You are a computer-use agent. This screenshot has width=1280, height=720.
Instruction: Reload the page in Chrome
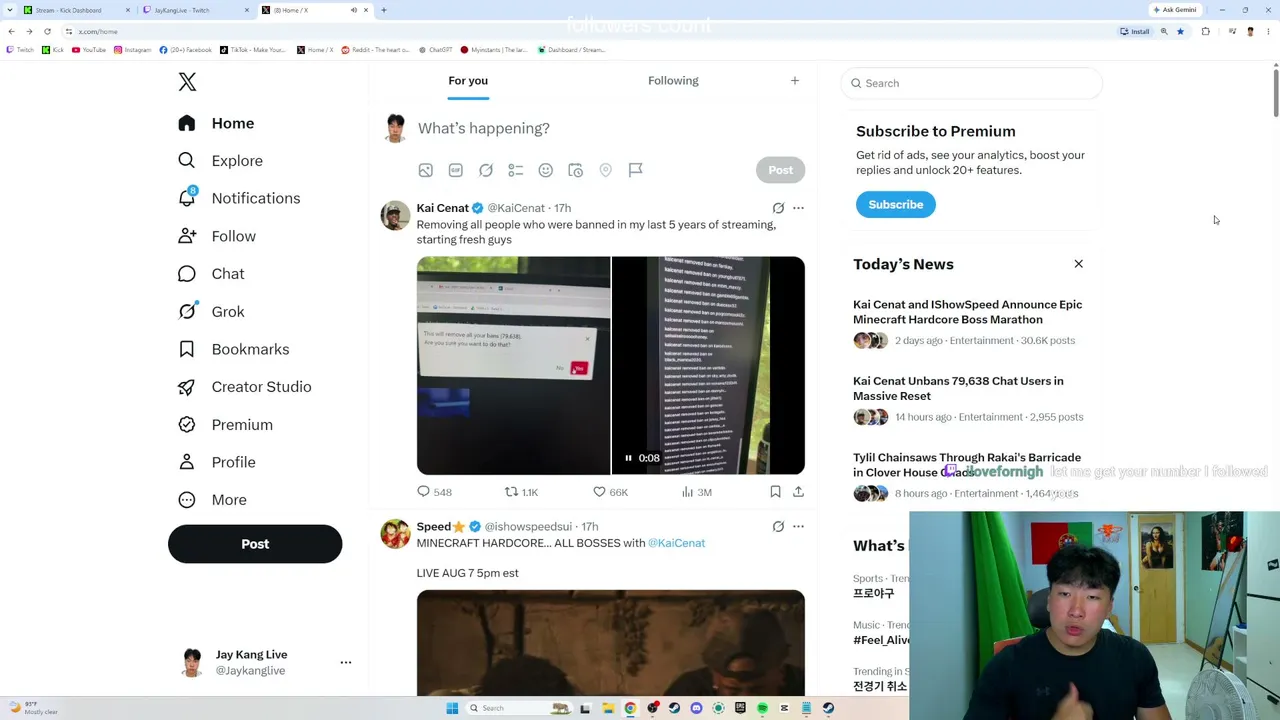click(47, 32)
